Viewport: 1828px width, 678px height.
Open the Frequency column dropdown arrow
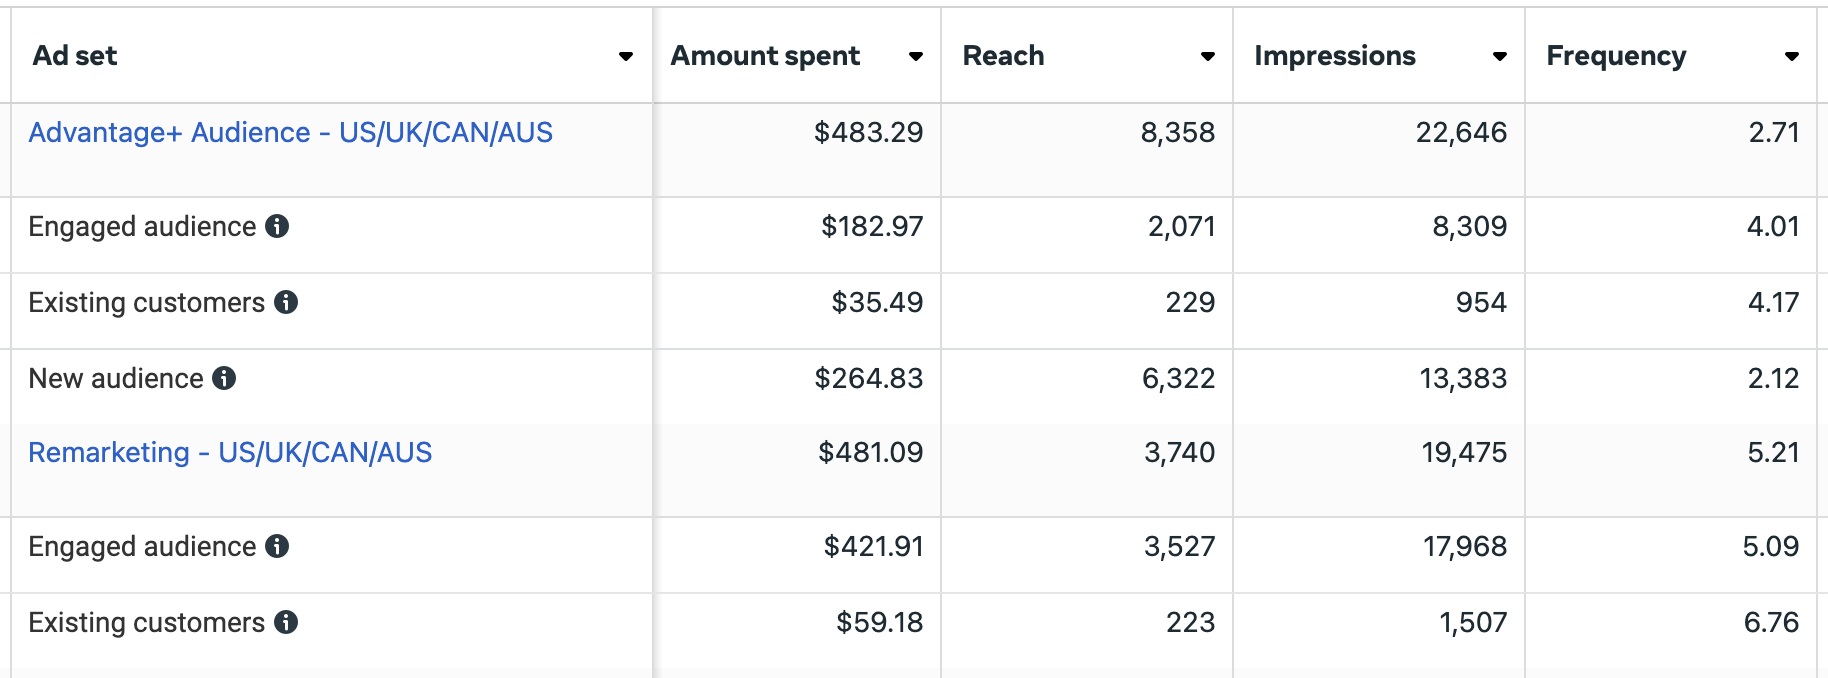[x=1792, y=56]
